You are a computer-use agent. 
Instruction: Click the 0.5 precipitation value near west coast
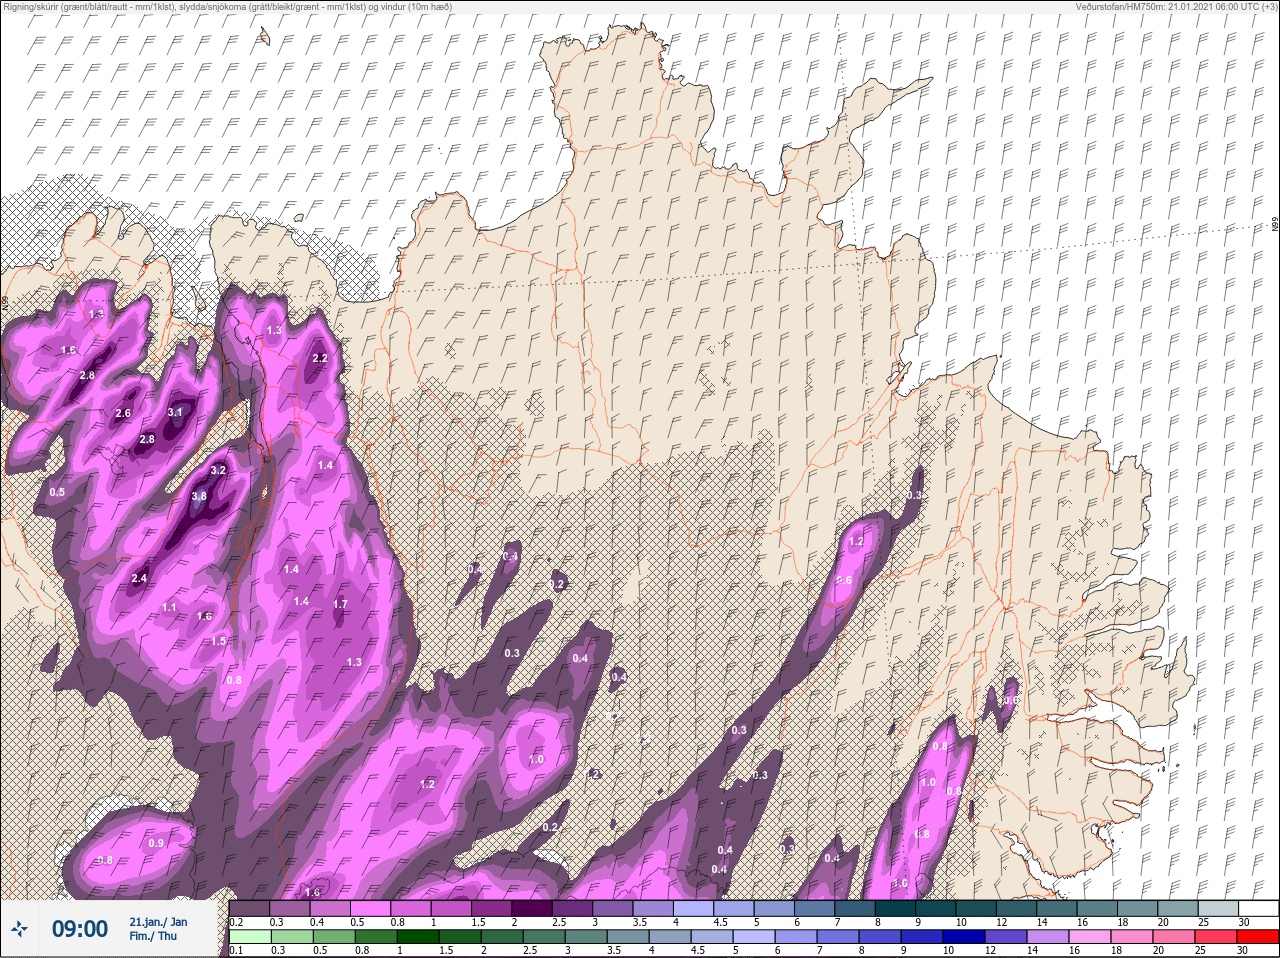[57, 492]
